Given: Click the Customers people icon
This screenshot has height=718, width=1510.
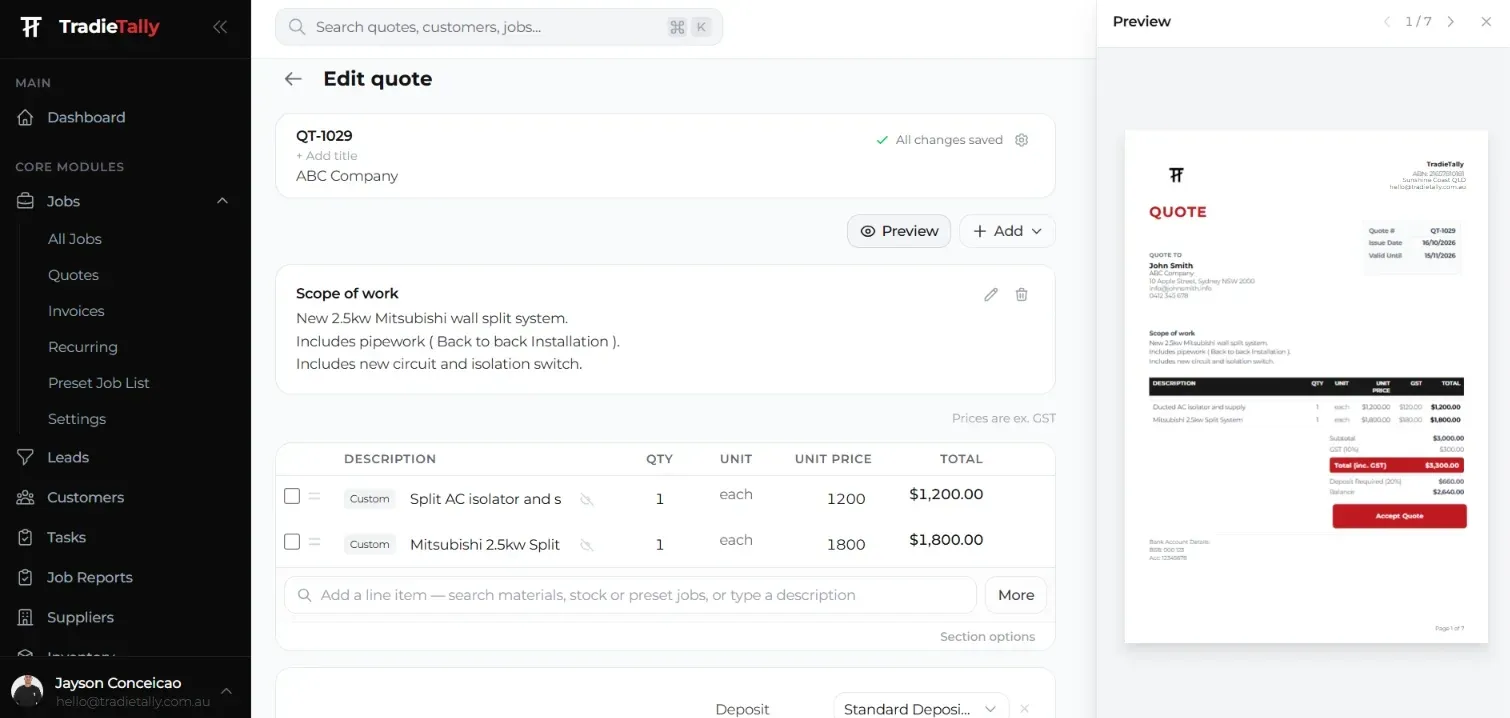Looking at the screenshot, I should [x=27, y=497].
